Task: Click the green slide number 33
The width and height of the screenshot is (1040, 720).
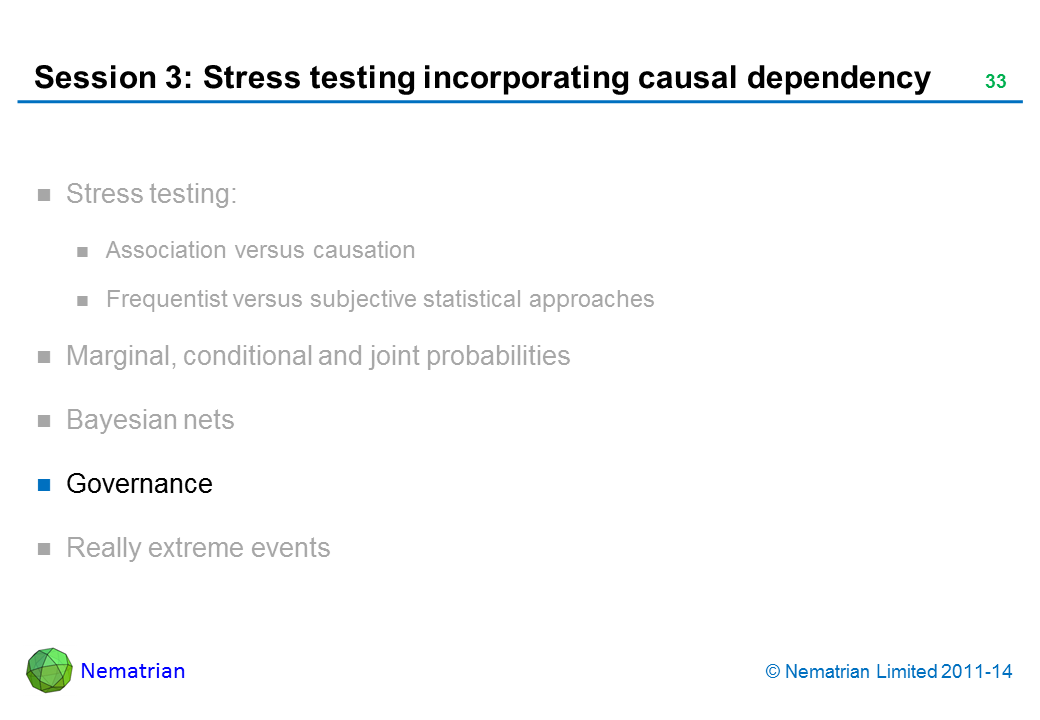Action: tap(995, 82)
